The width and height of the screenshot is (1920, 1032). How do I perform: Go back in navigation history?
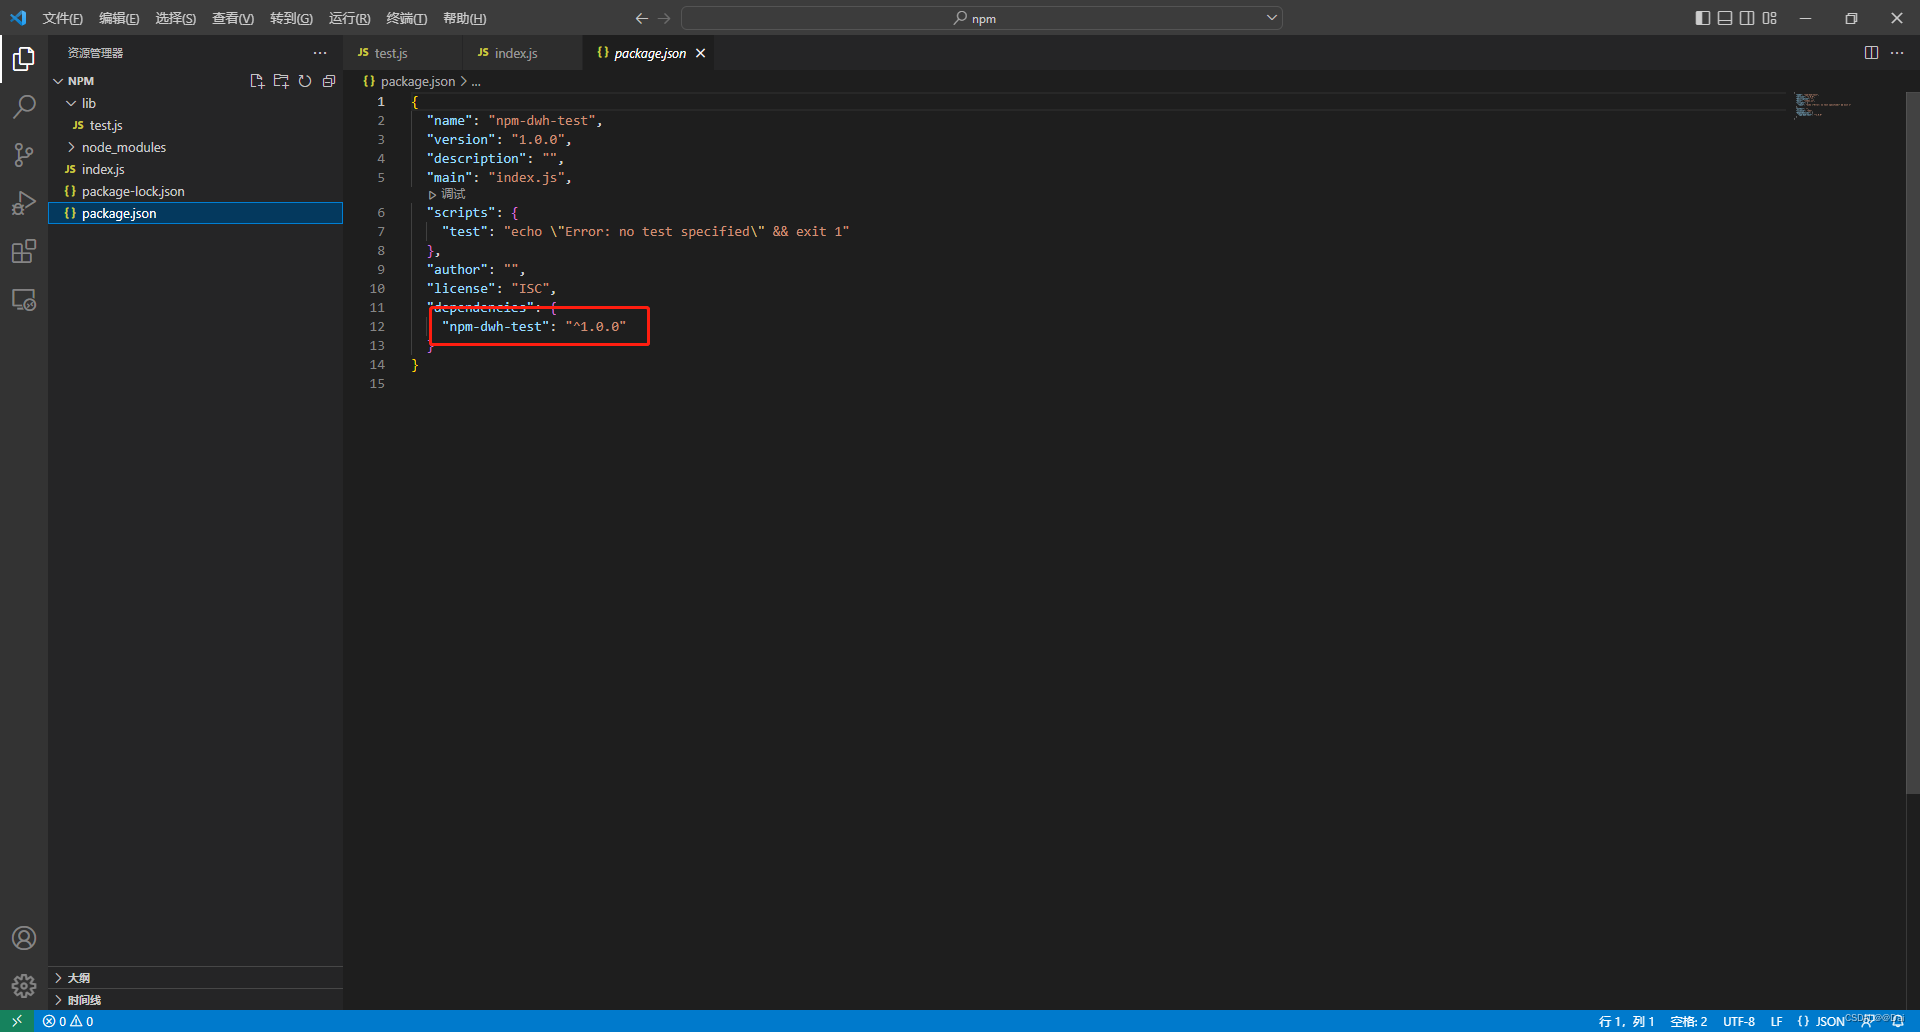(x=642, y=18)
